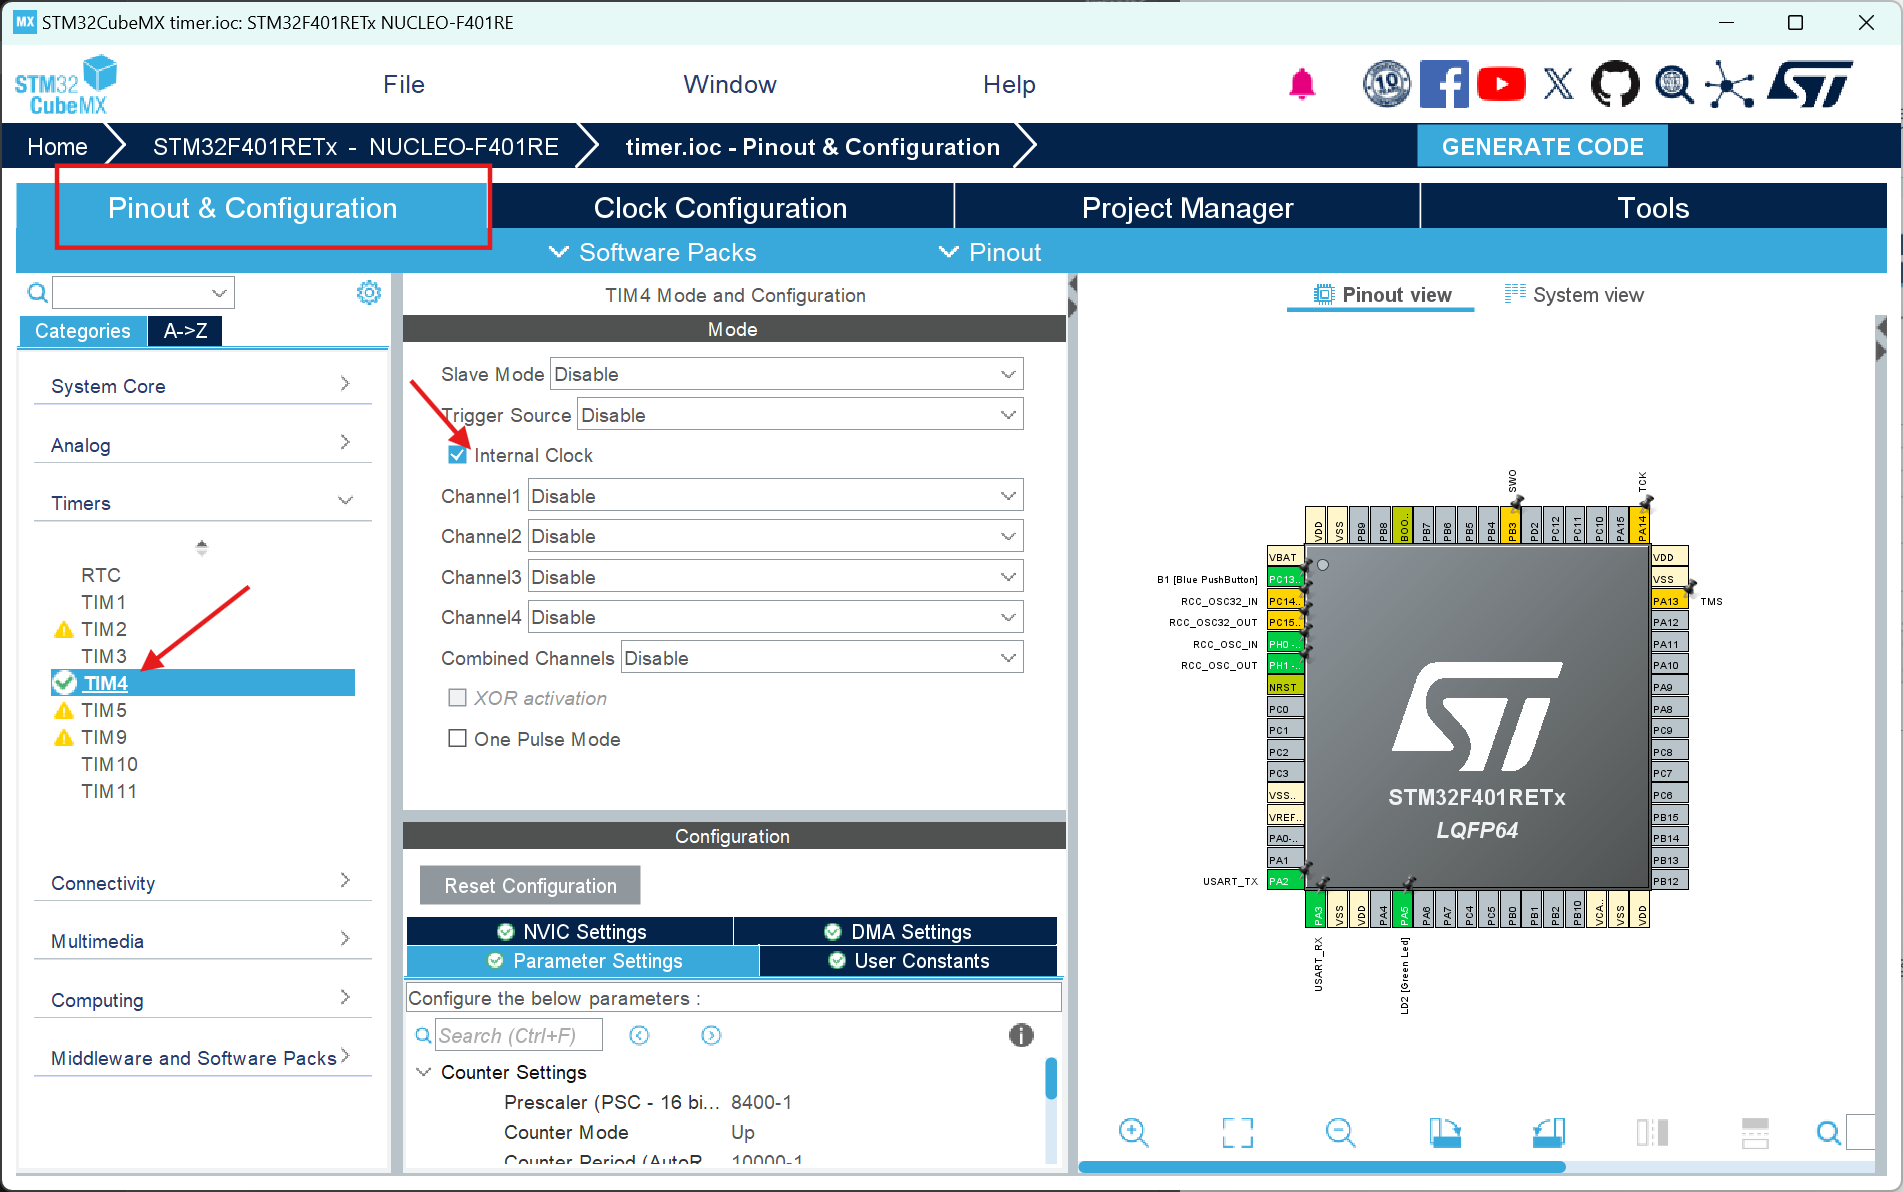Open the notification bell
The width and height of the screenshot is (1903, 1192).
point(1301,84)
